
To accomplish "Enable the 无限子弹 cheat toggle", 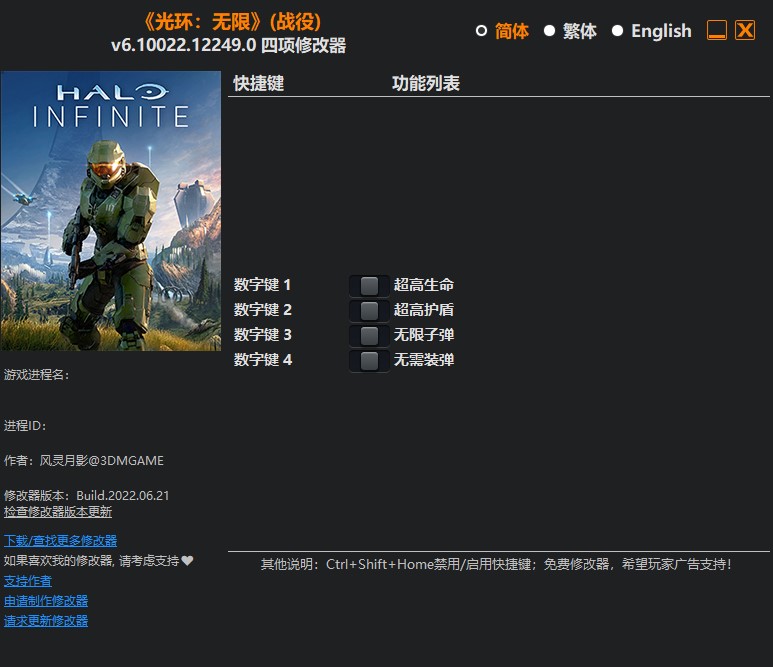I will (x=369, y=336).
